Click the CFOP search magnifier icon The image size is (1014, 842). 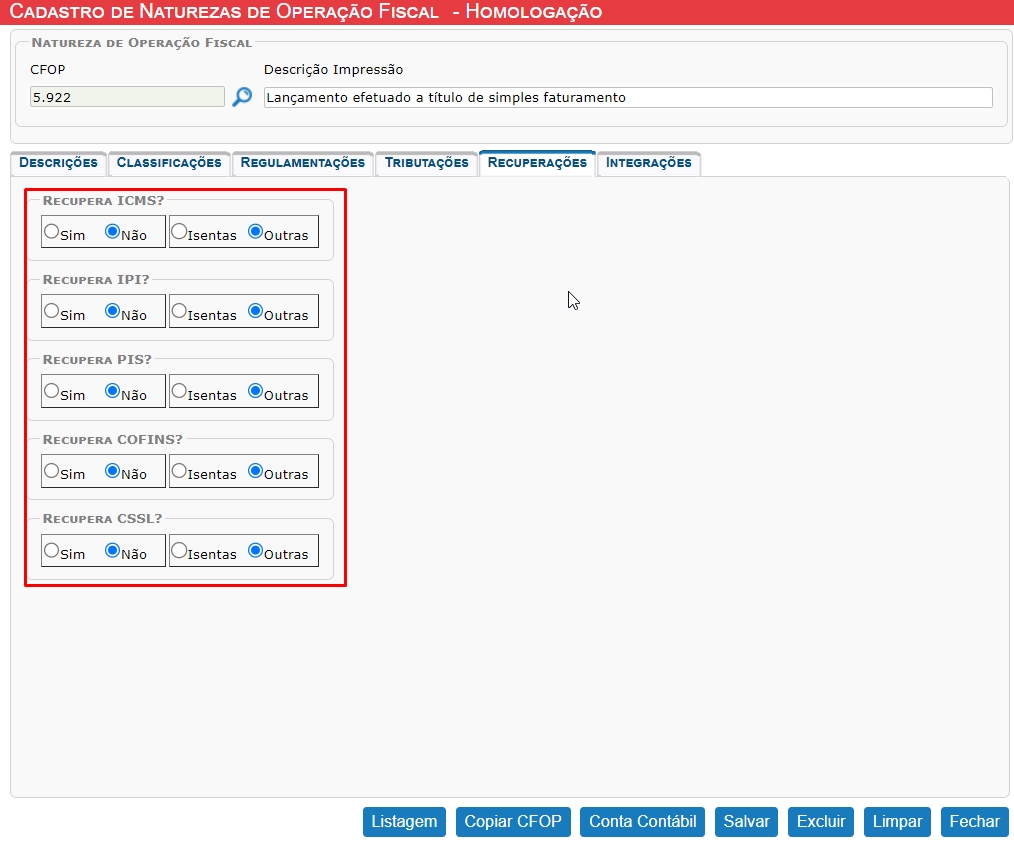(x=242, y=97)
